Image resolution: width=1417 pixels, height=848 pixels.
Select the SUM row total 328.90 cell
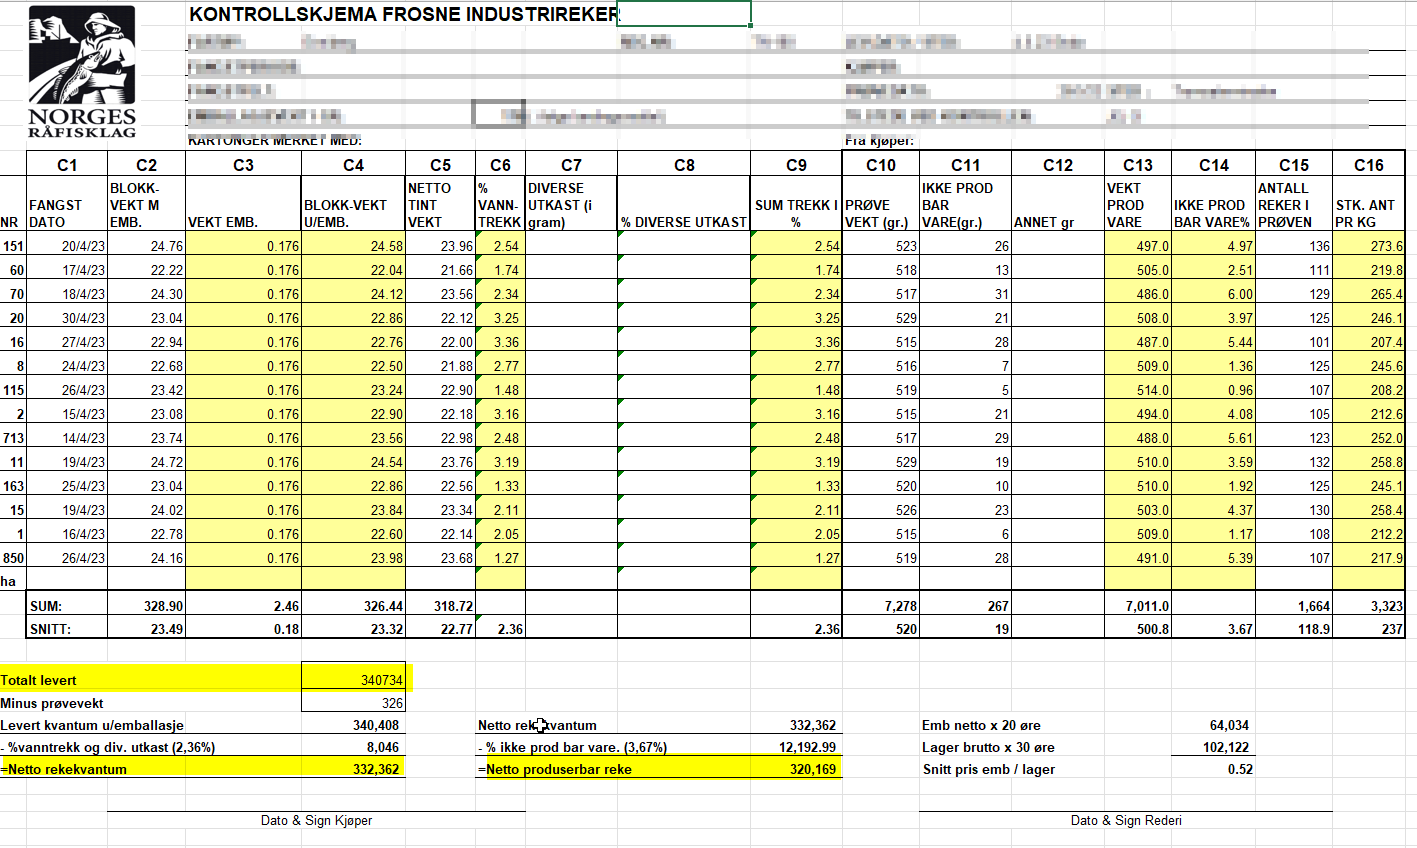click(x=146, y=606)
